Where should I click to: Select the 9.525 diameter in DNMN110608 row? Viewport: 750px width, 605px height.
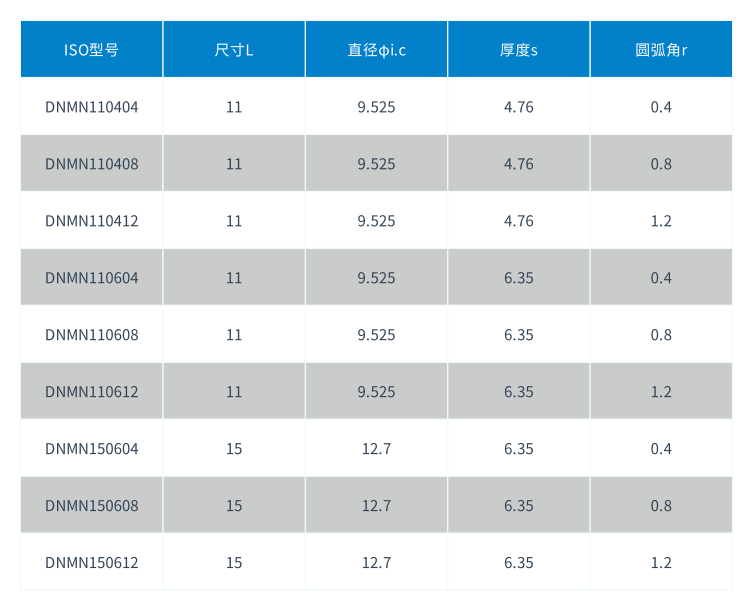click(x=376, y=334)
